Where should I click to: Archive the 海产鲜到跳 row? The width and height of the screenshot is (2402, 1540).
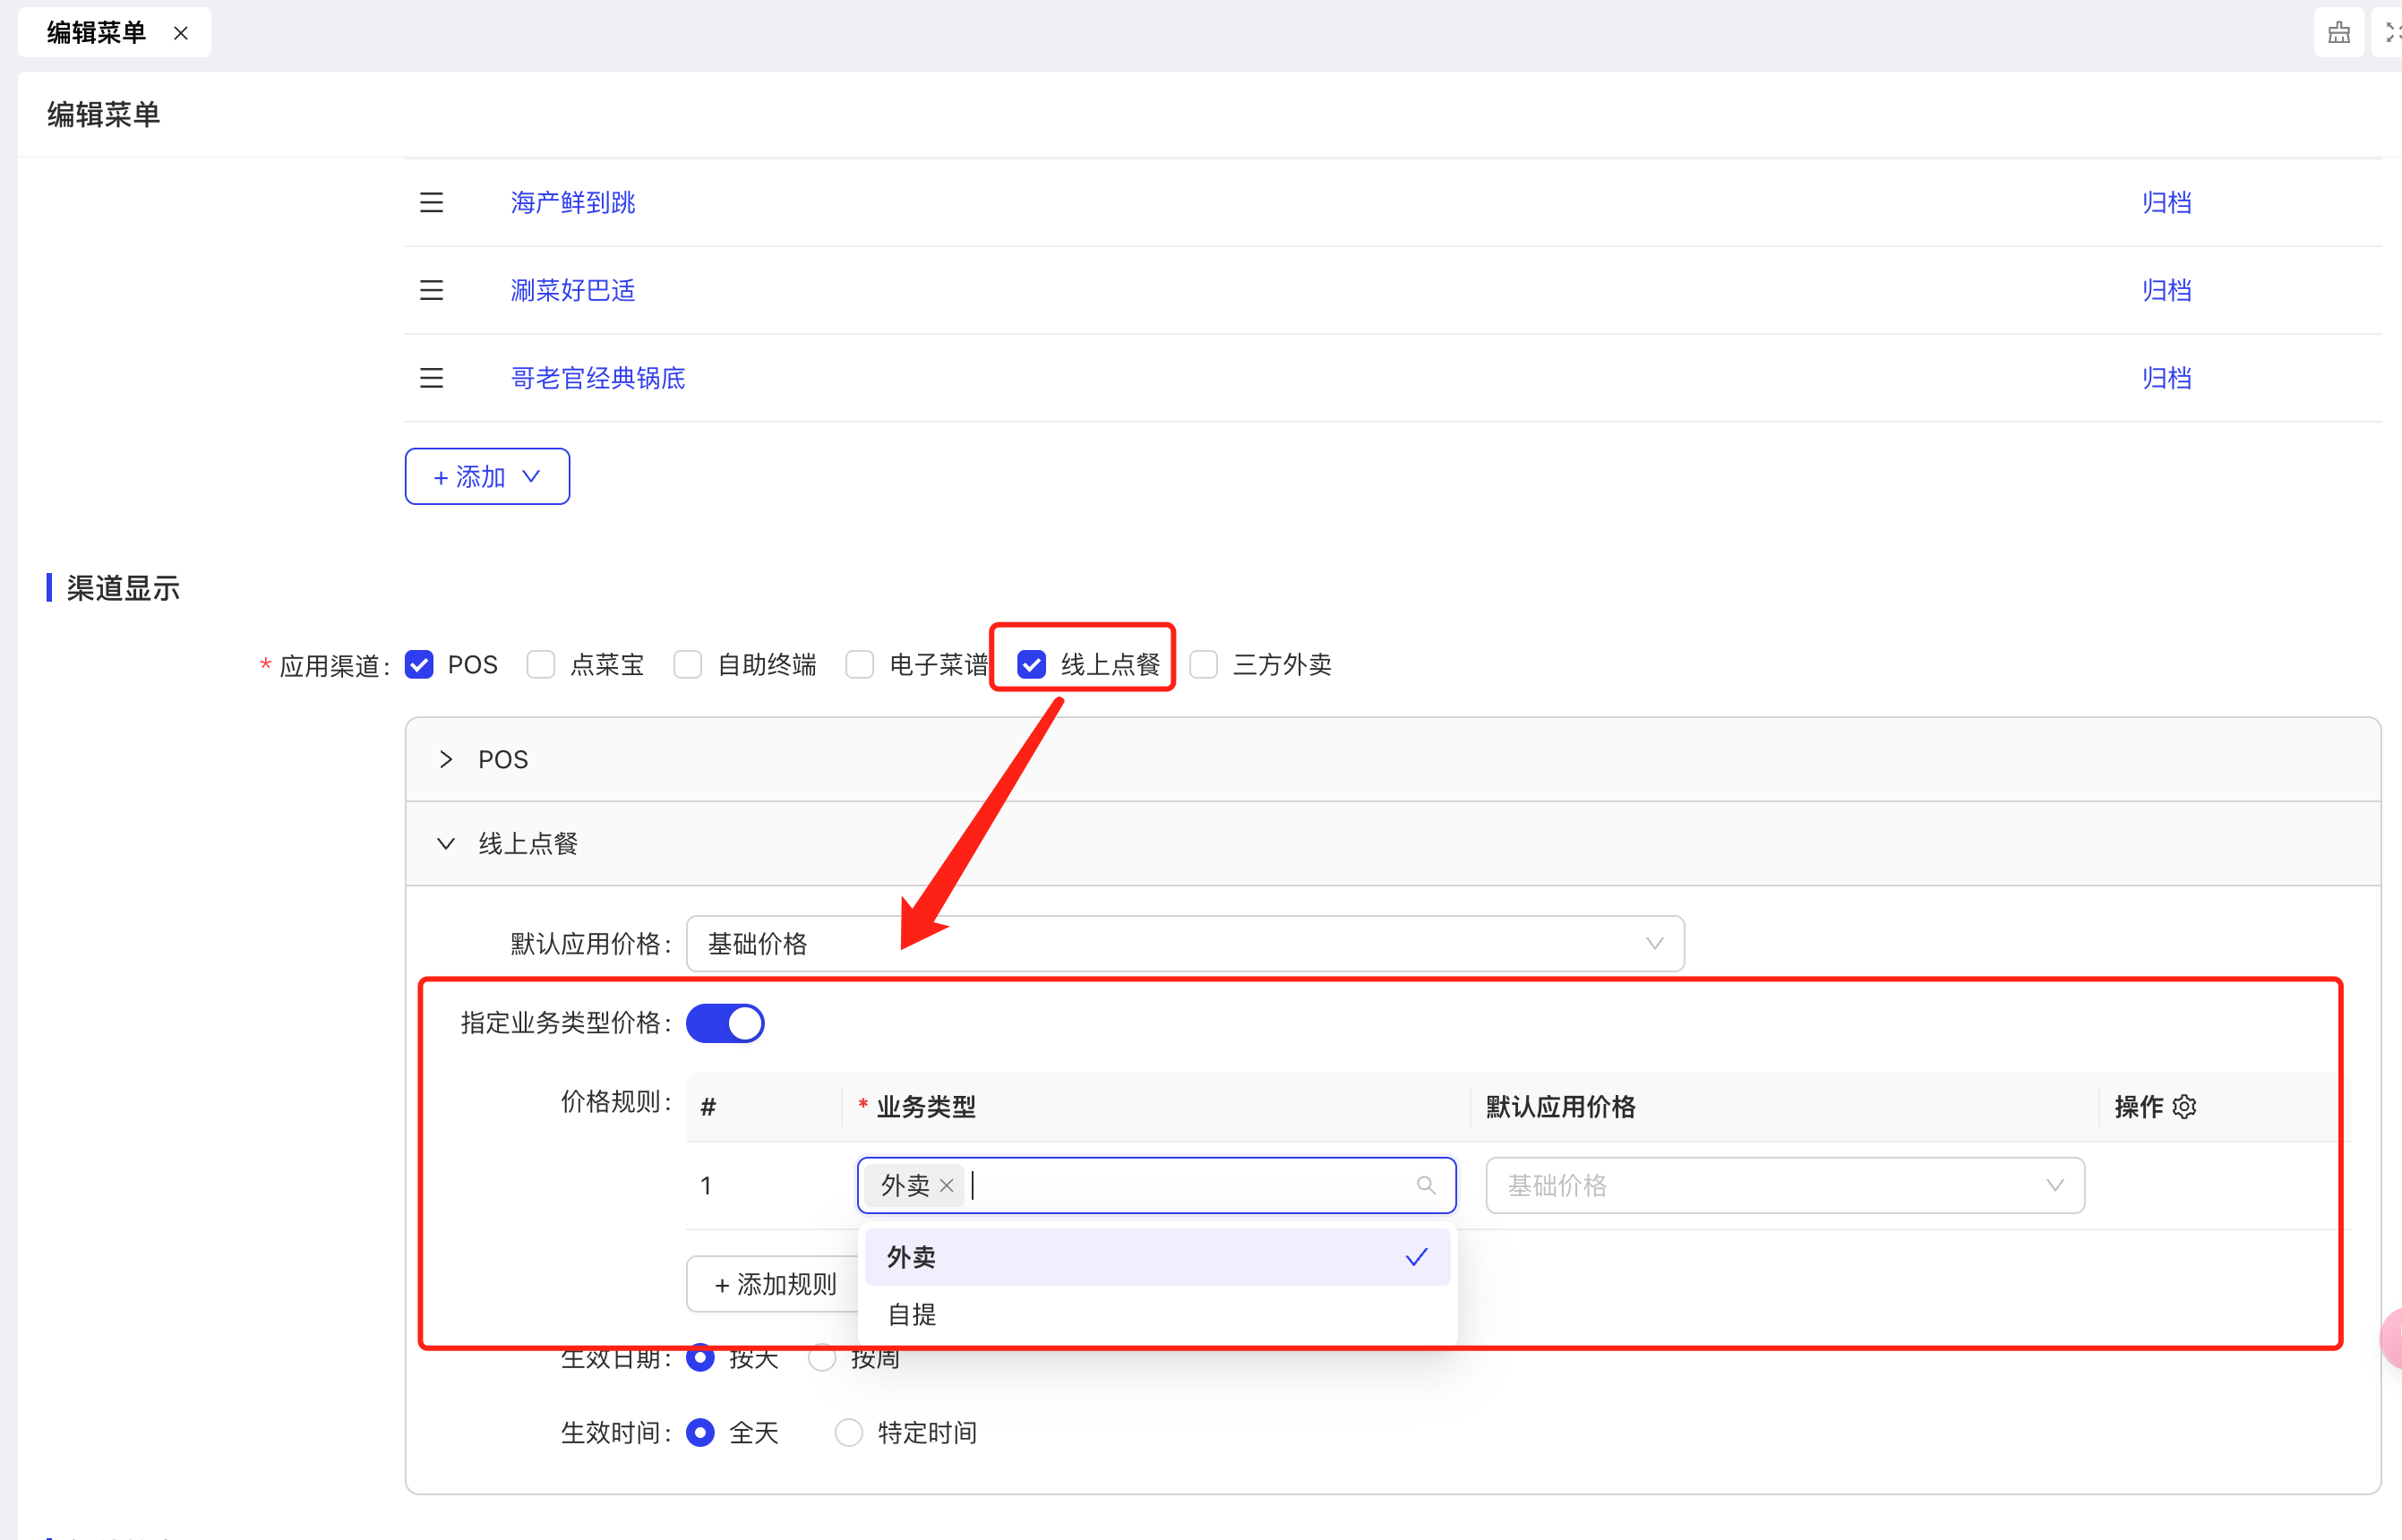[2166, 203]
